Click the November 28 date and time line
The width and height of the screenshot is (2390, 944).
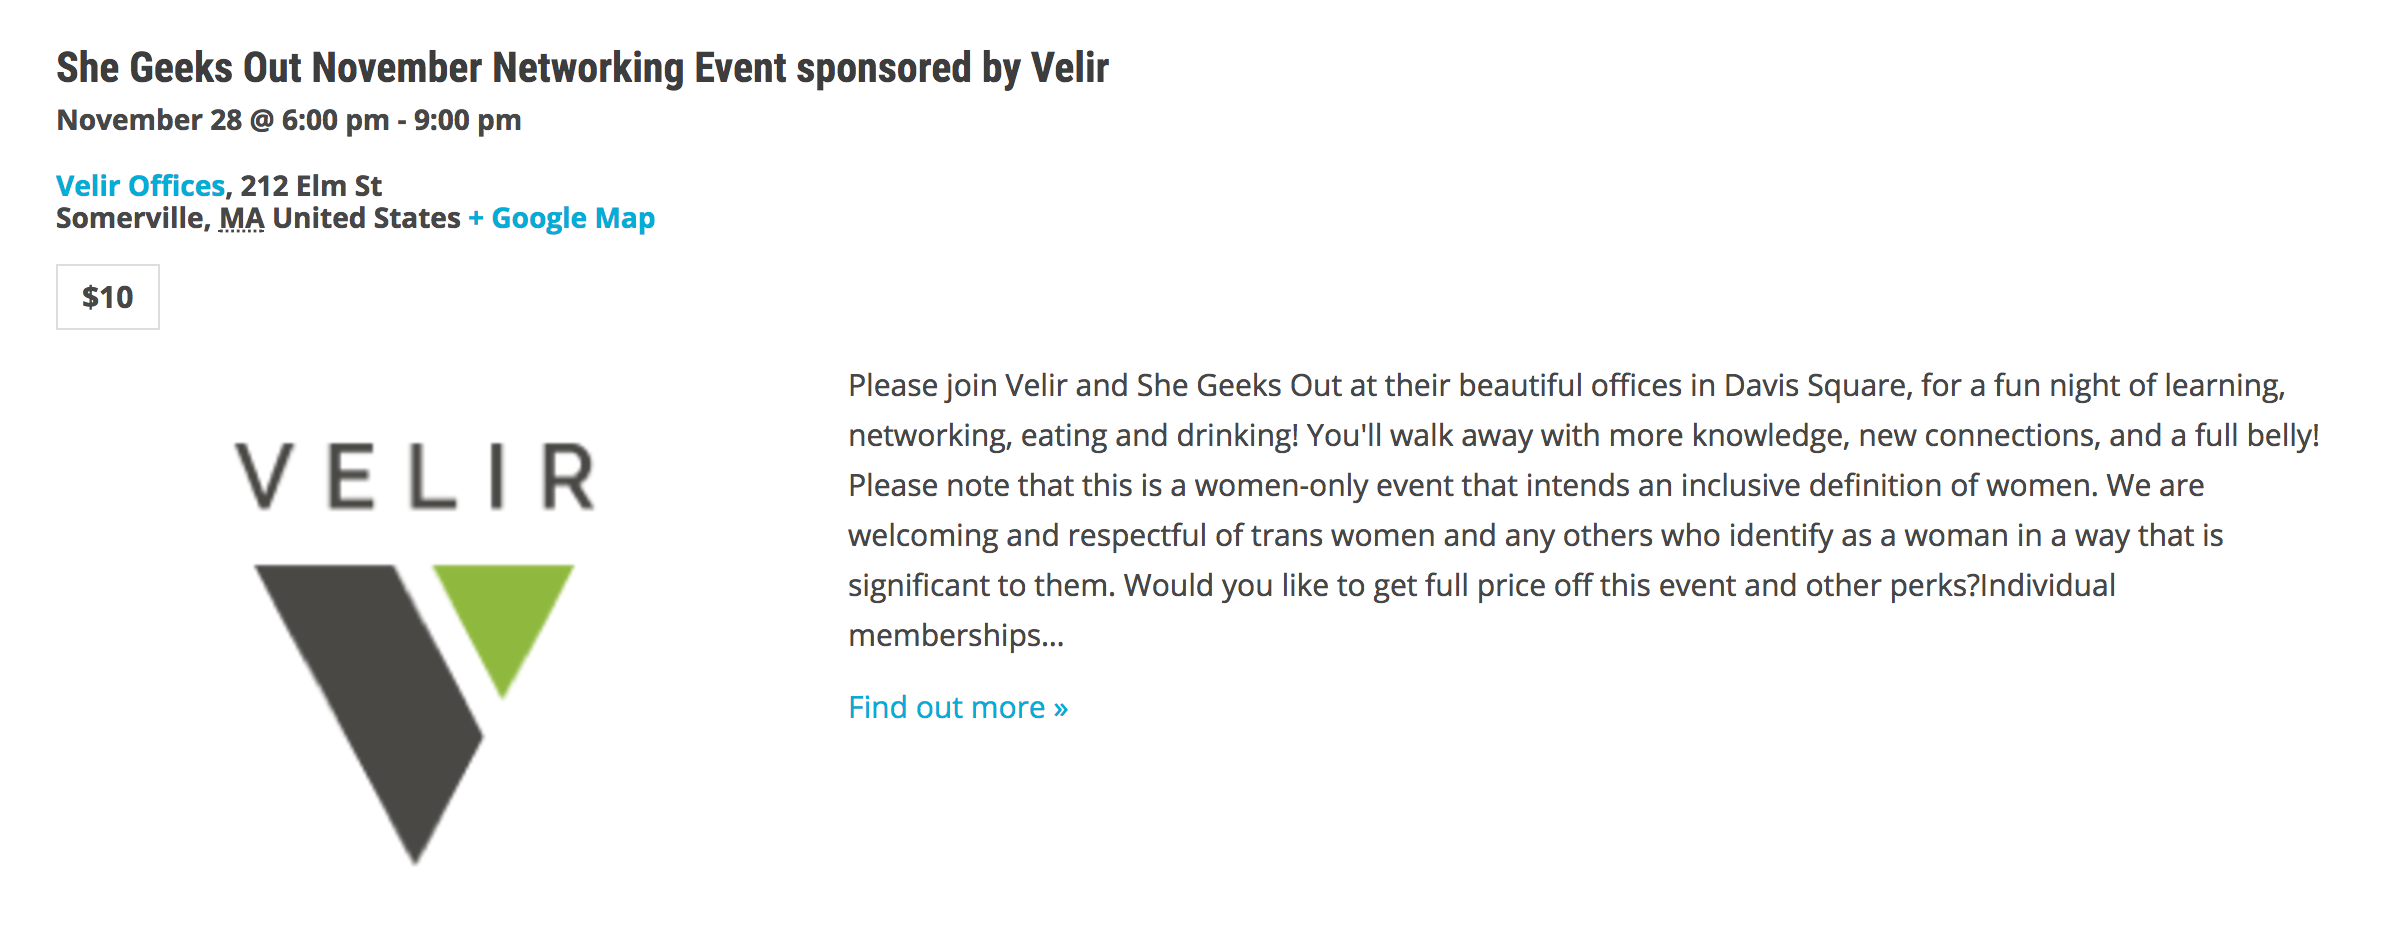coord(289,120)
